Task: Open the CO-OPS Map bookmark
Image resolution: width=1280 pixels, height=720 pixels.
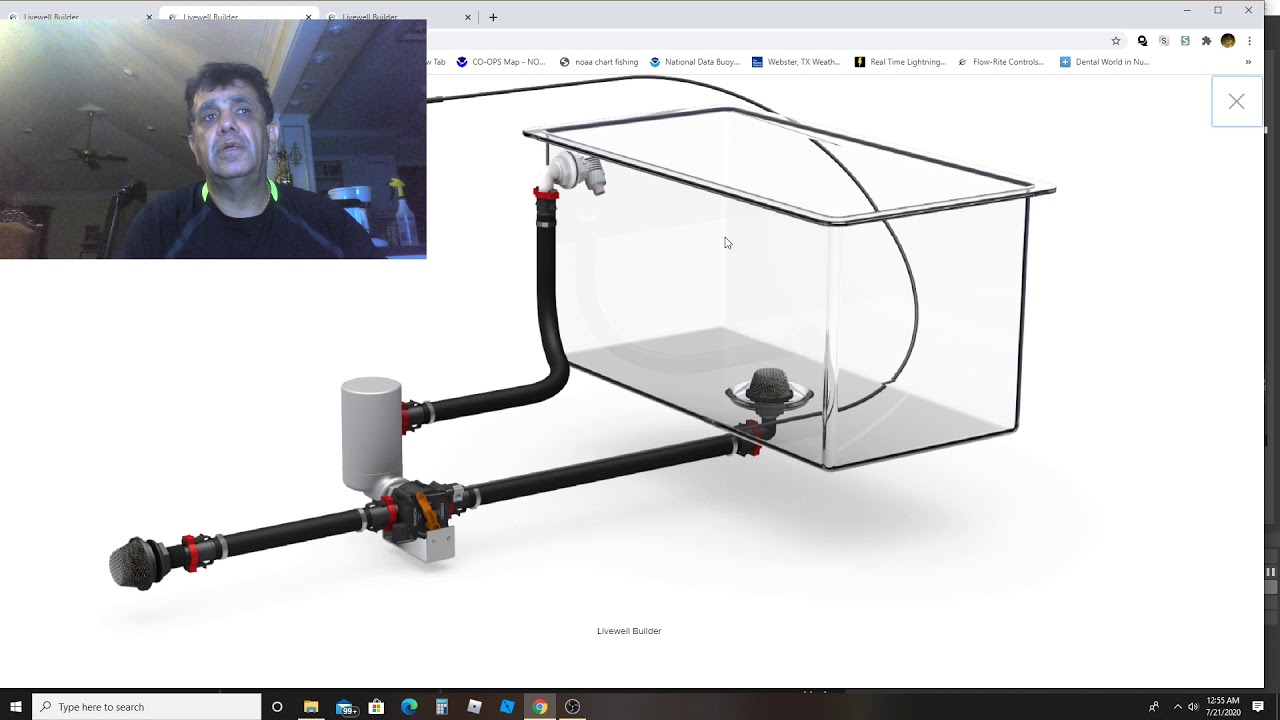Action: [501, 62]
